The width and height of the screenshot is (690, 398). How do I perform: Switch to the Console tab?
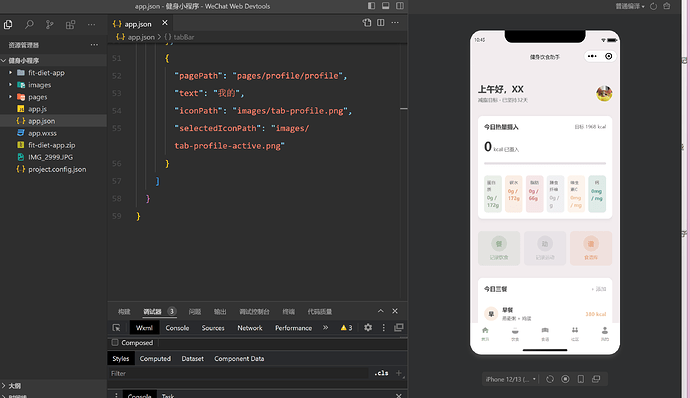tap(177, 328)
